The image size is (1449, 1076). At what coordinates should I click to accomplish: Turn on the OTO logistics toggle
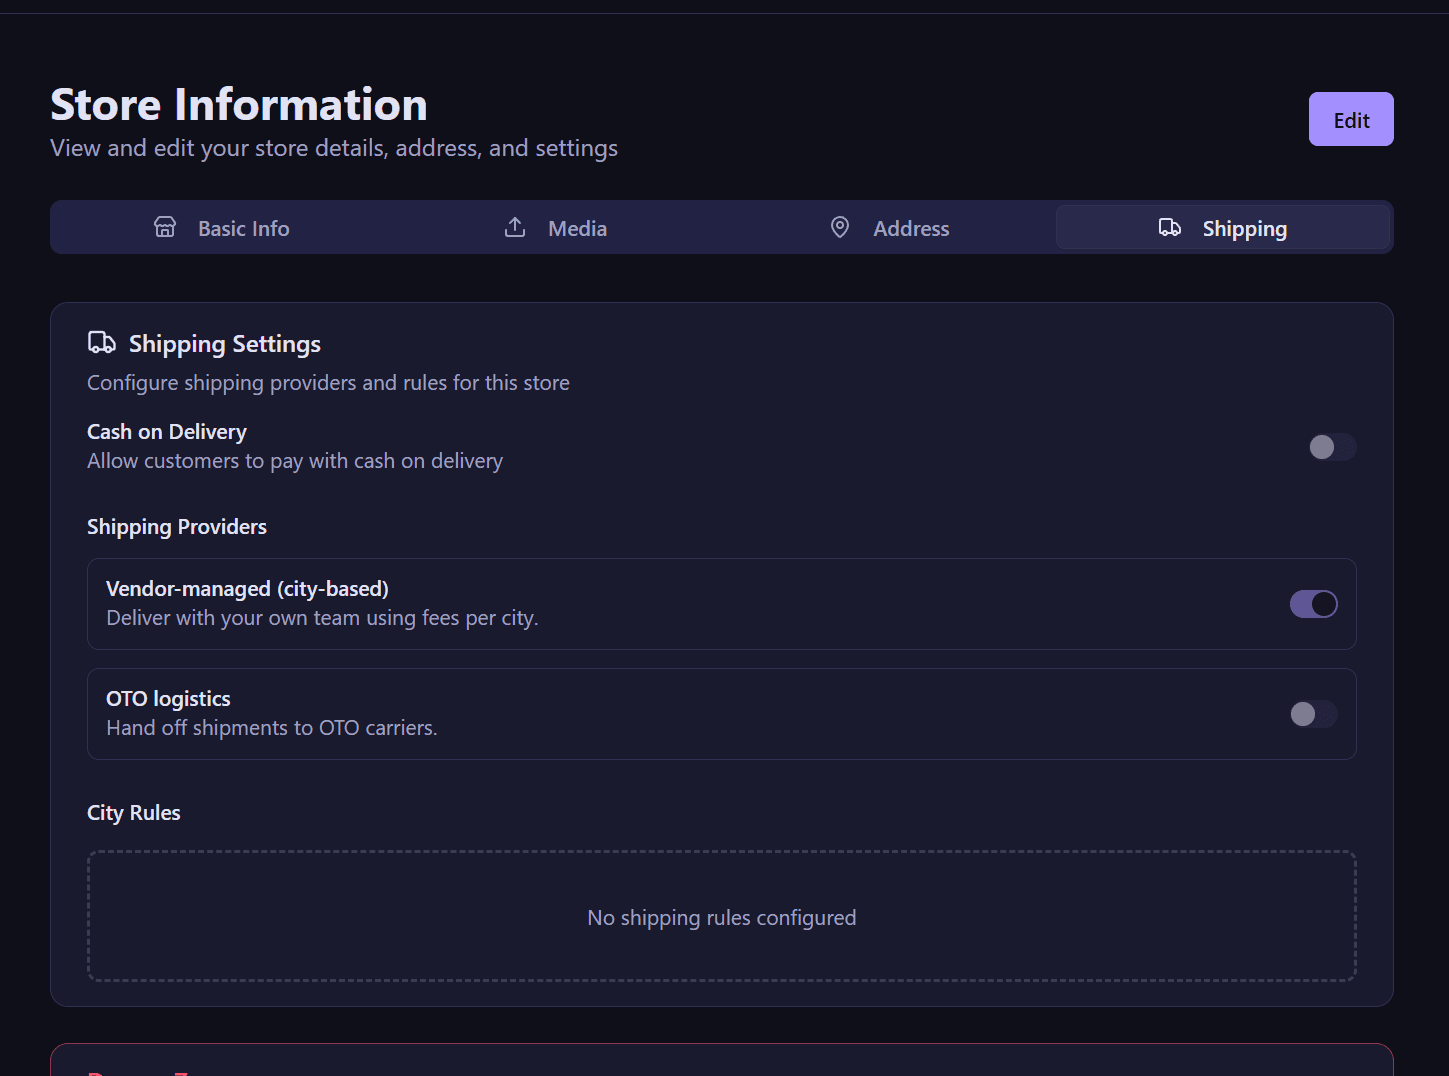pos(1314,714)
